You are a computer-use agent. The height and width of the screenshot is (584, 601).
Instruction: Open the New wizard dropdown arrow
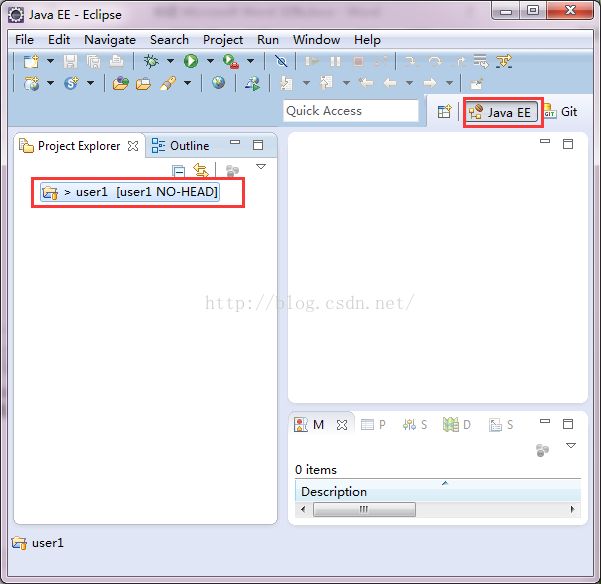tap(50, 61)
